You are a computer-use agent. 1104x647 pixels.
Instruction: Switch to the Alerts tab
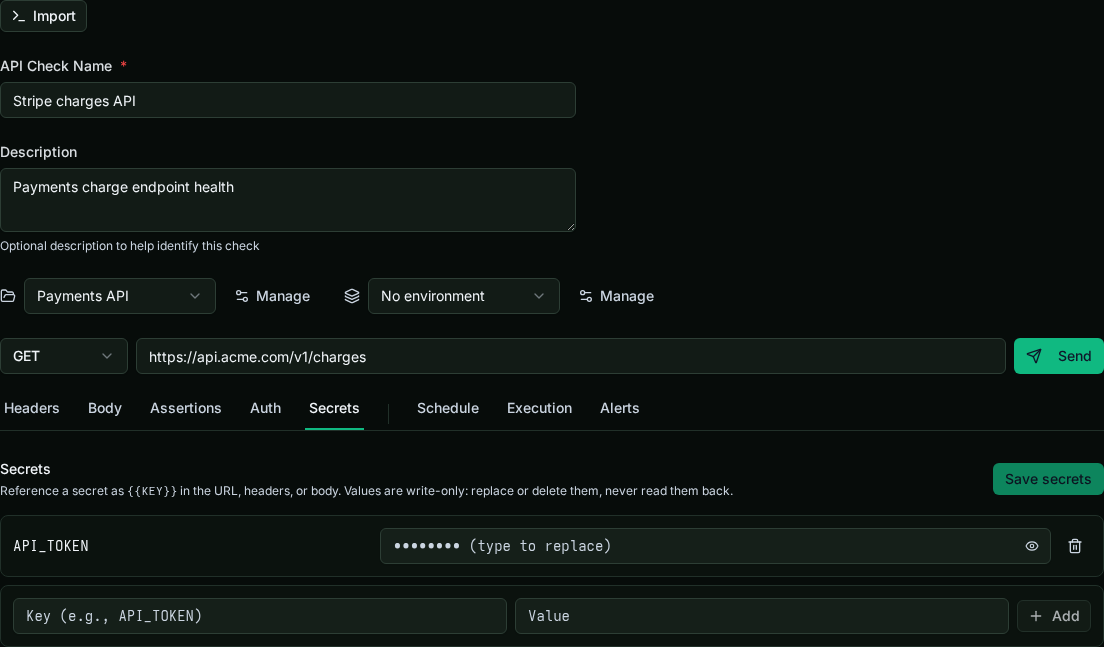620,408
